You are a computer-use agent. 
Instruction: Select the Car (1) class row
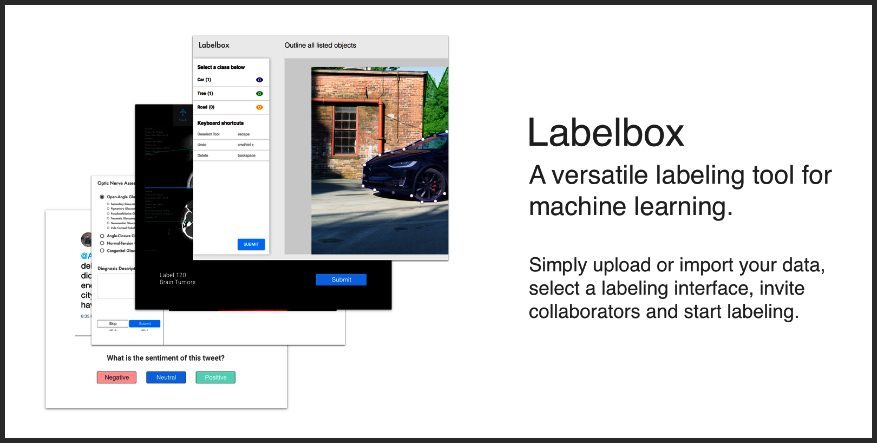point(231,80)
